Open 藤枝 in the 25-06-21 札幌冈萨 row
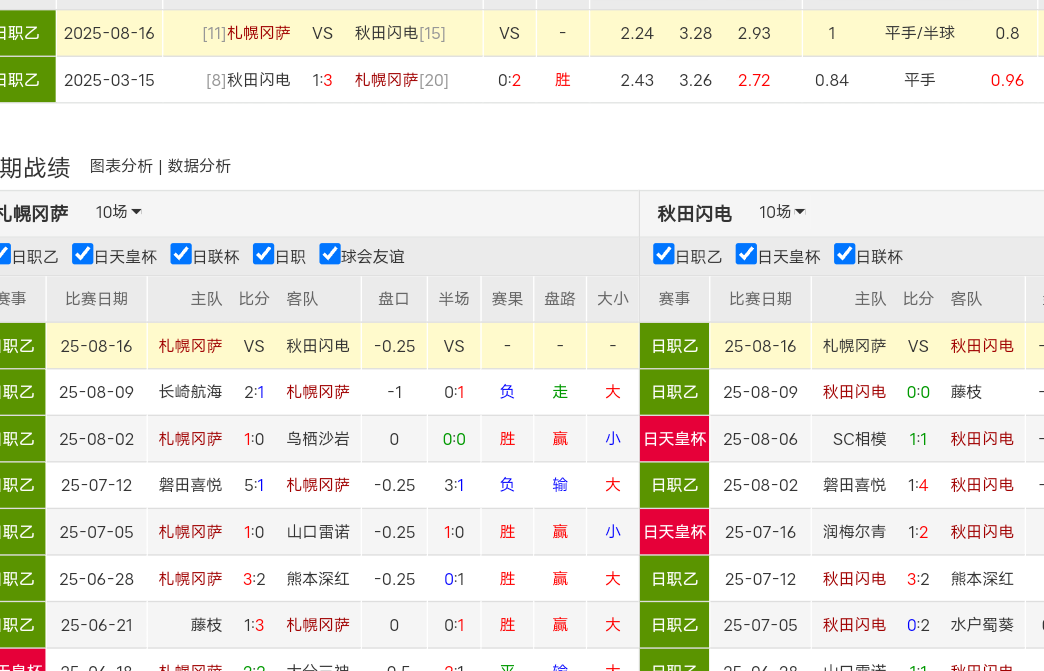The image size is (1044, 671). [x=206, y=625]
